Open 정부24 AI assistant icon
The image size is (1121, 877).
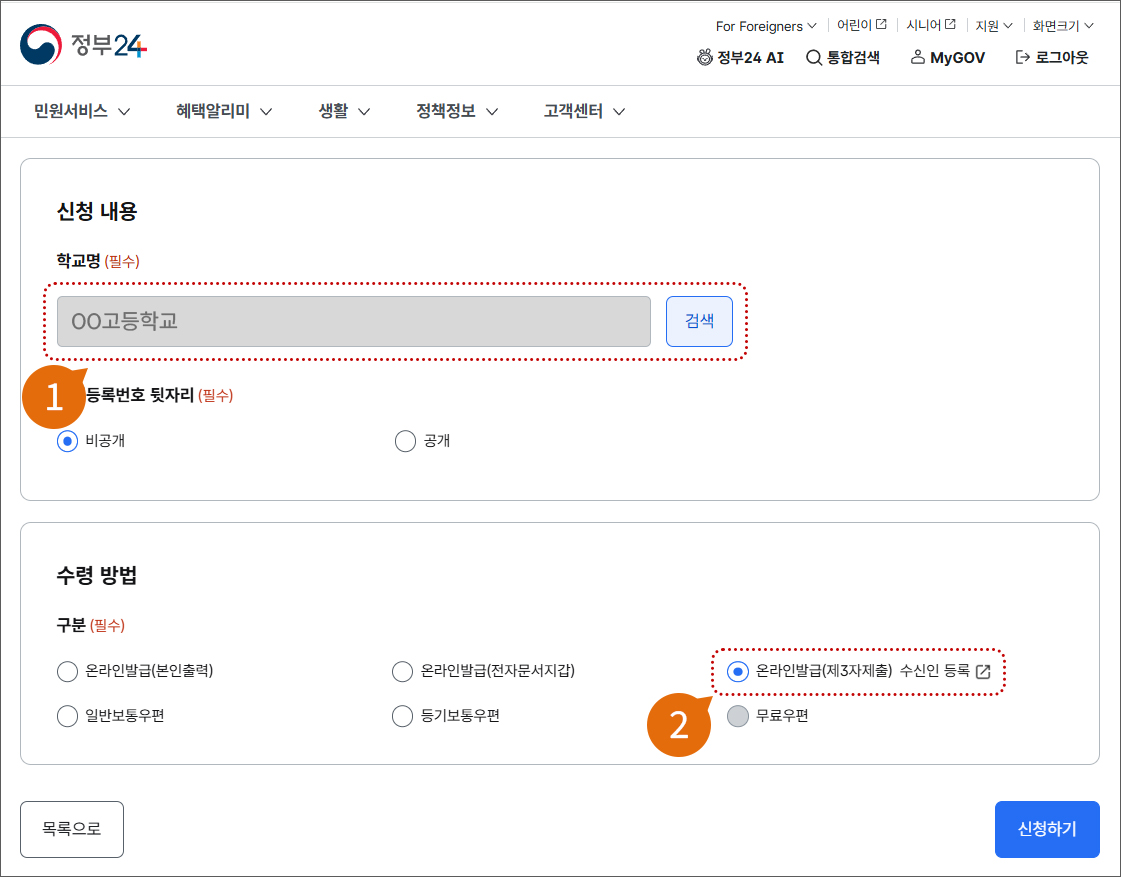coord(705,57)
